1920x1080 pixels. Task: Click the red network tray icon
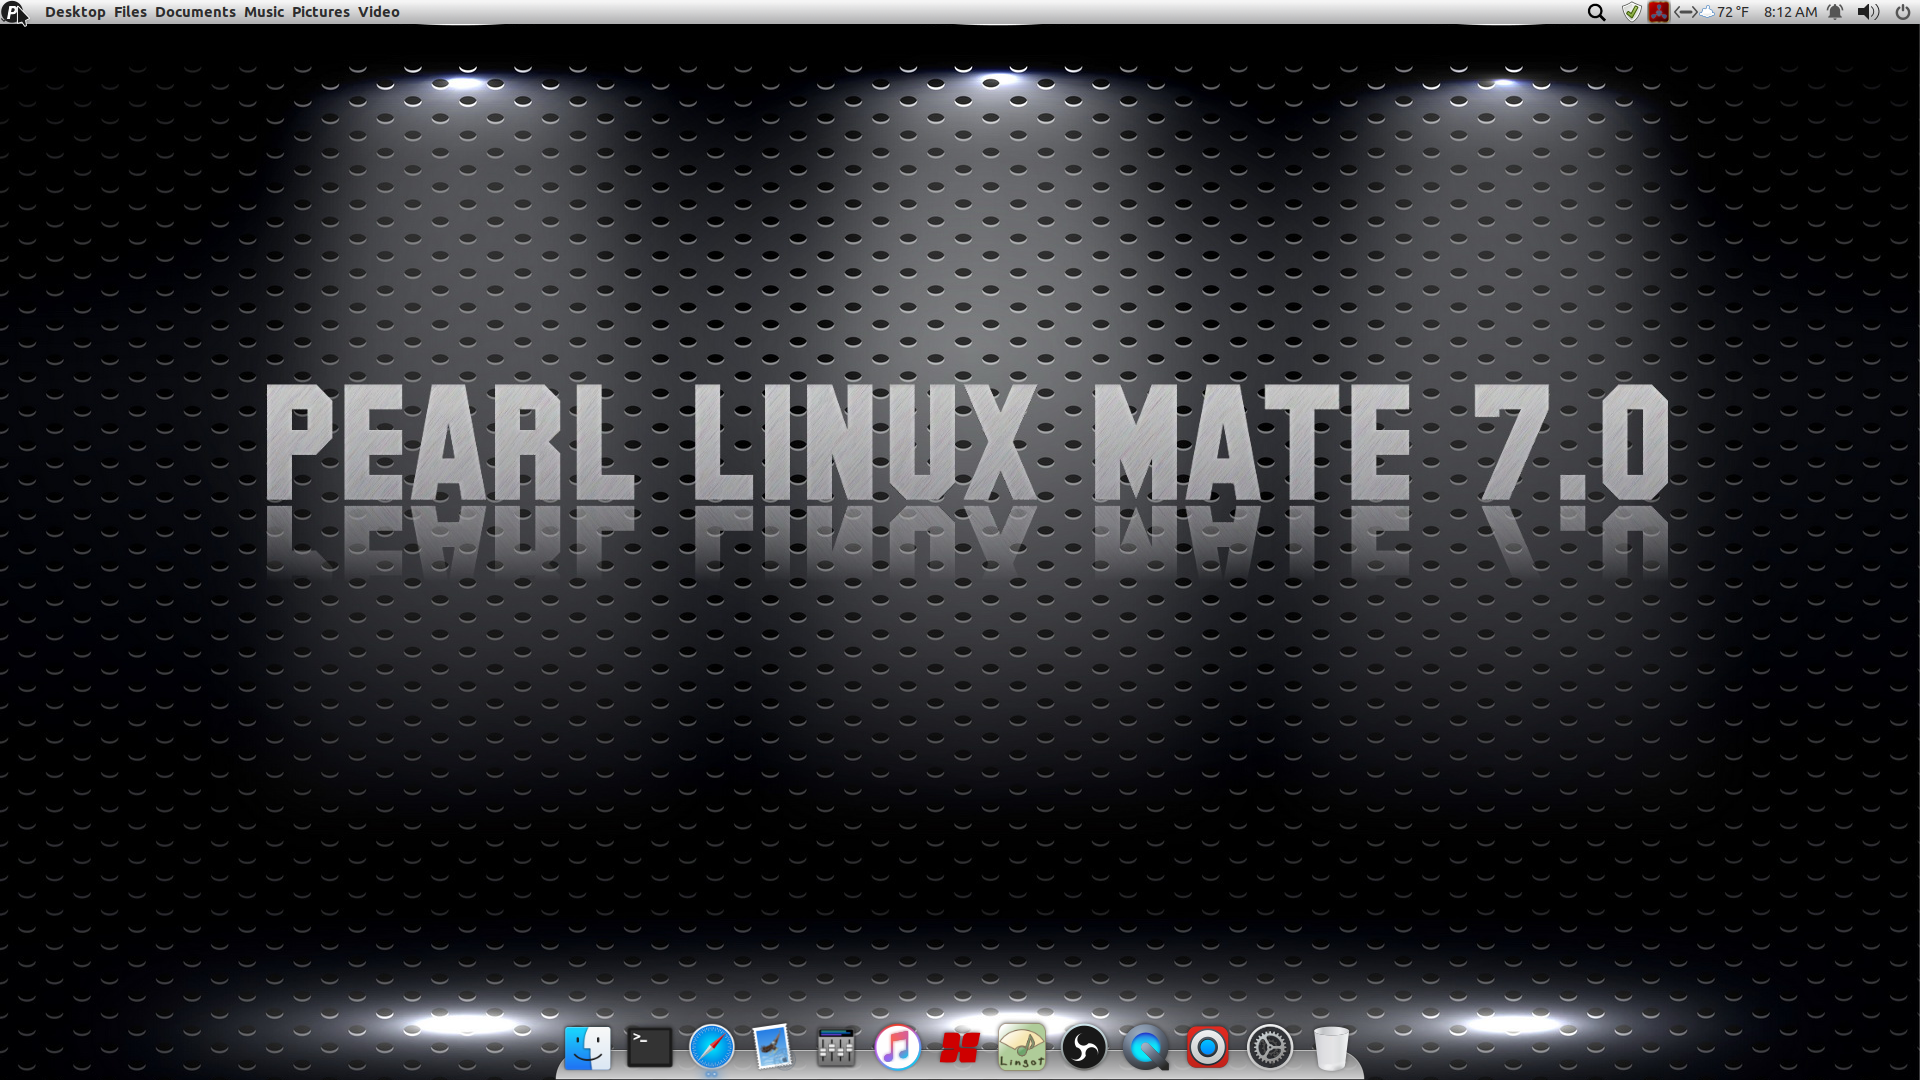pyautogui.click(x=1658, y=12)
